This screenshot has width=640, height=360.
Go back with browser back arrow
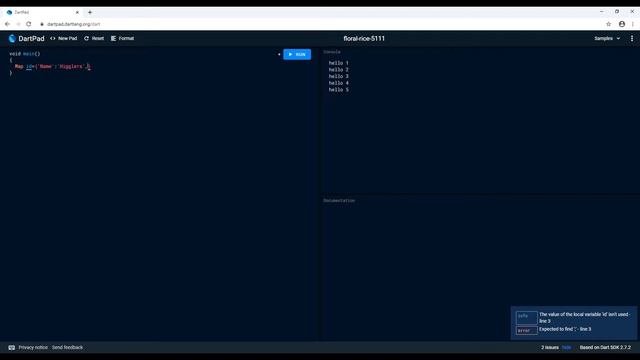click(7, 24)
